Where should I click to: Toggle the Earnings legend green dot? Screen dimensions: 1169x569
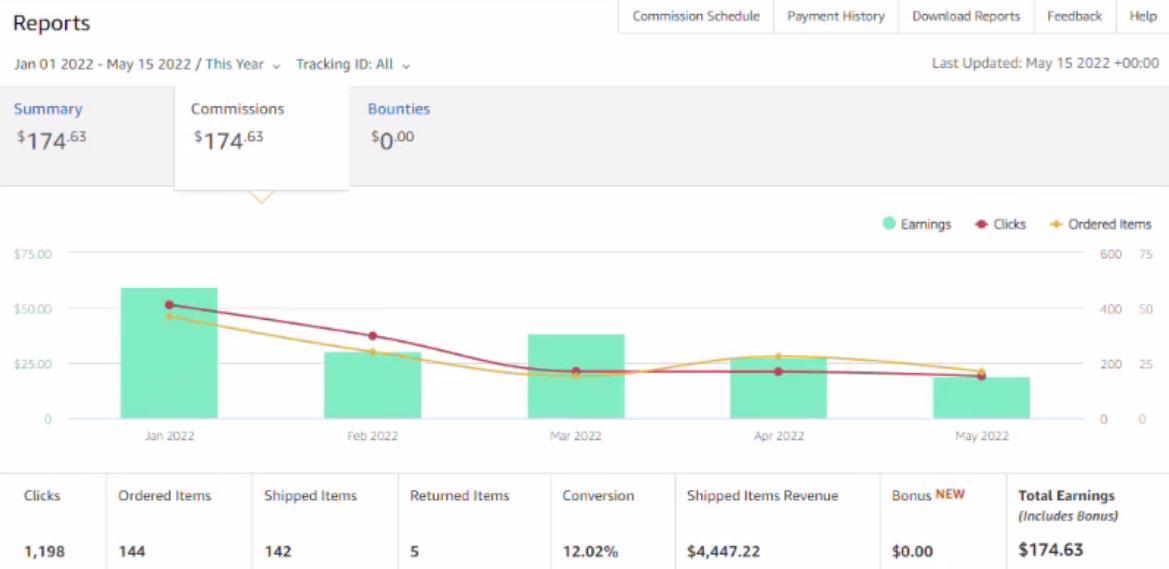point(889,224)
